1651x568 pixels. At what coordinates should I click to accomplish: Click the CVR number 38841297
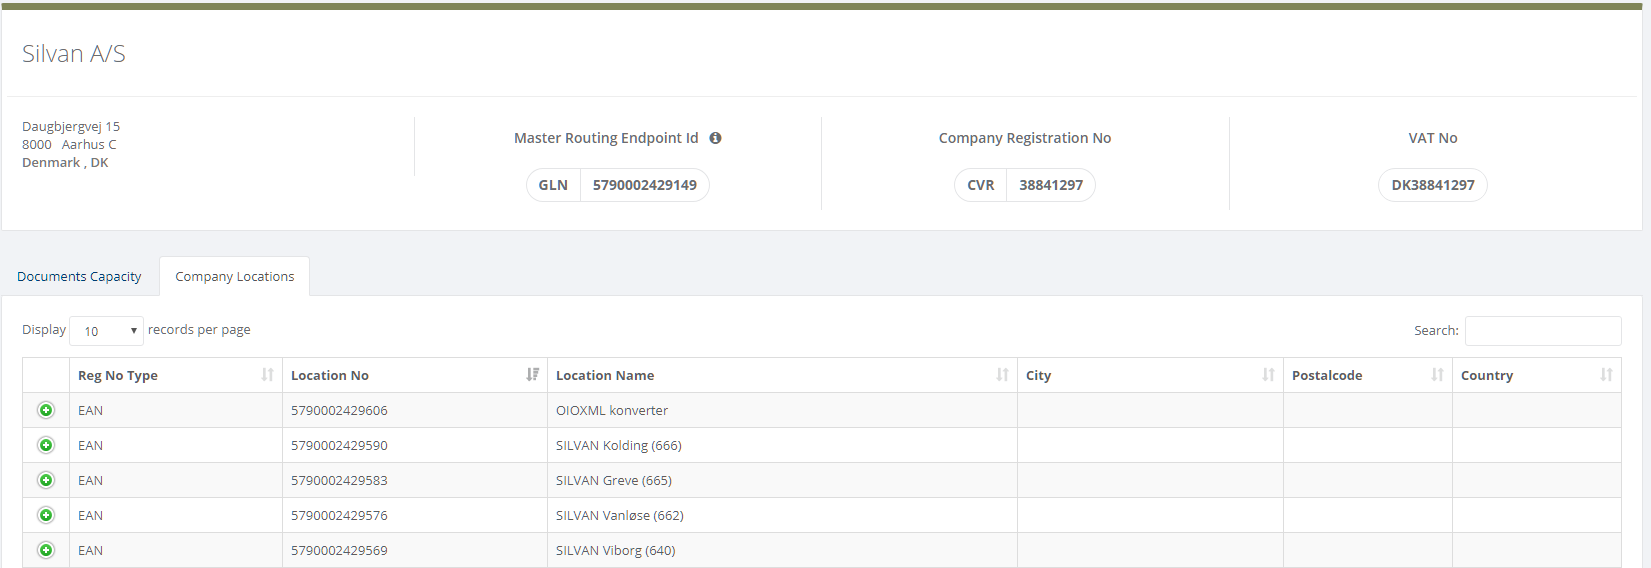point(1051,185)
